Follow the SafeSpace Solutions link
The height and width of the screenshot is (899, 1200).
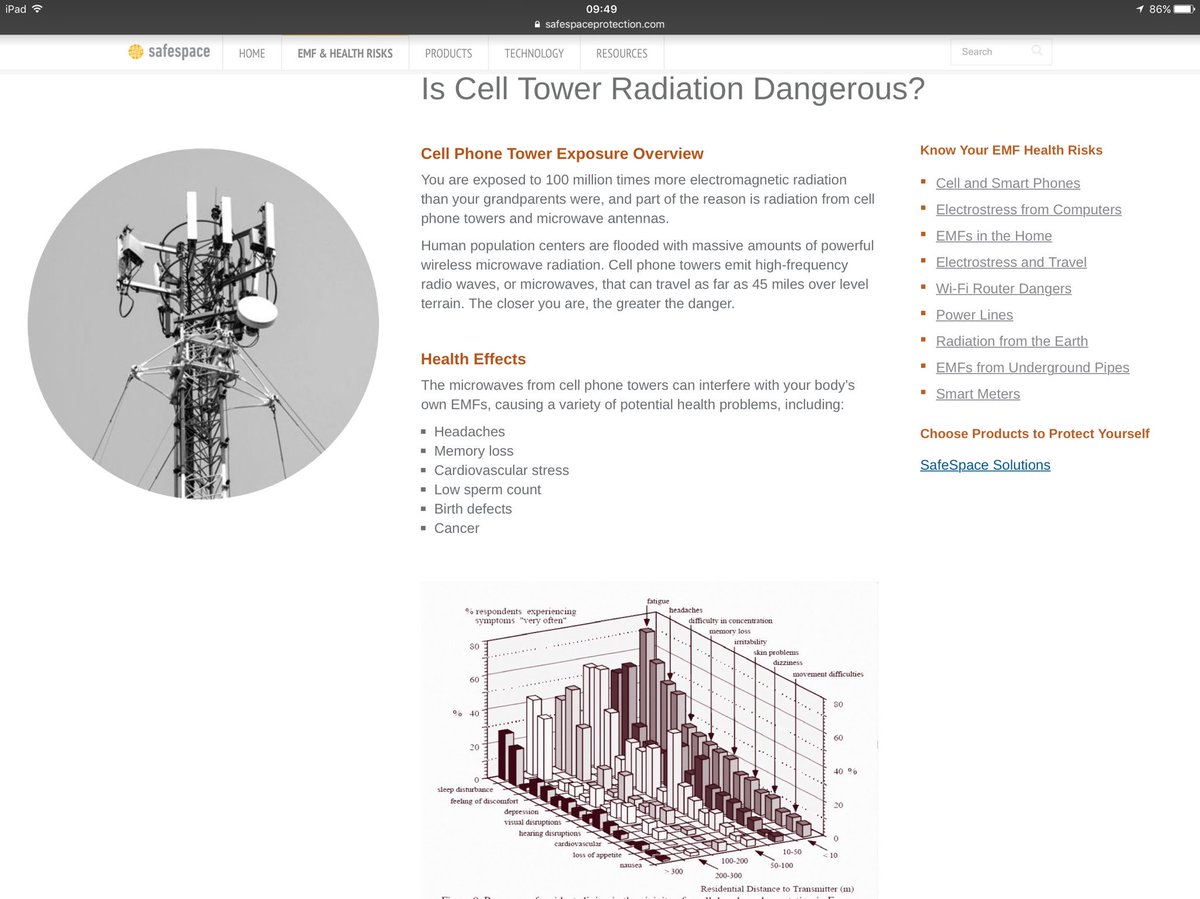click(x=985, y=465)
